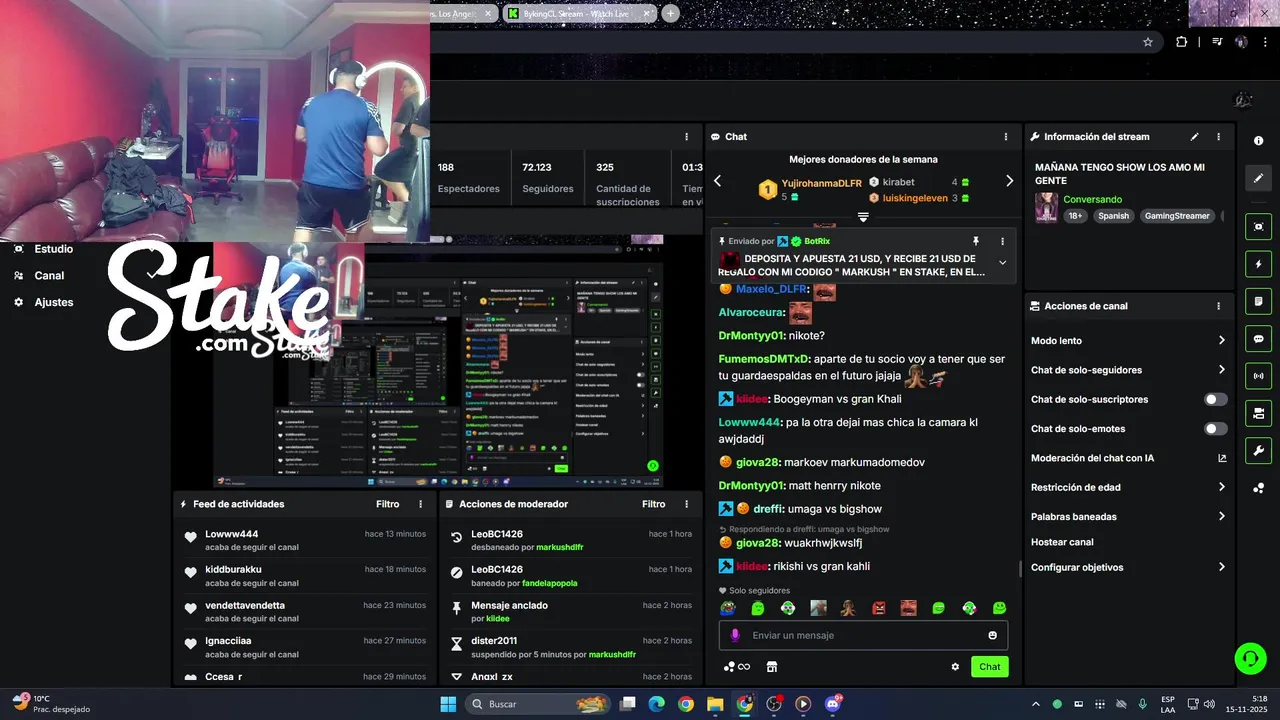Click the green headset support button
Image resolution: width=1280 pixels, height=720 pixels.
(1250, 658)
